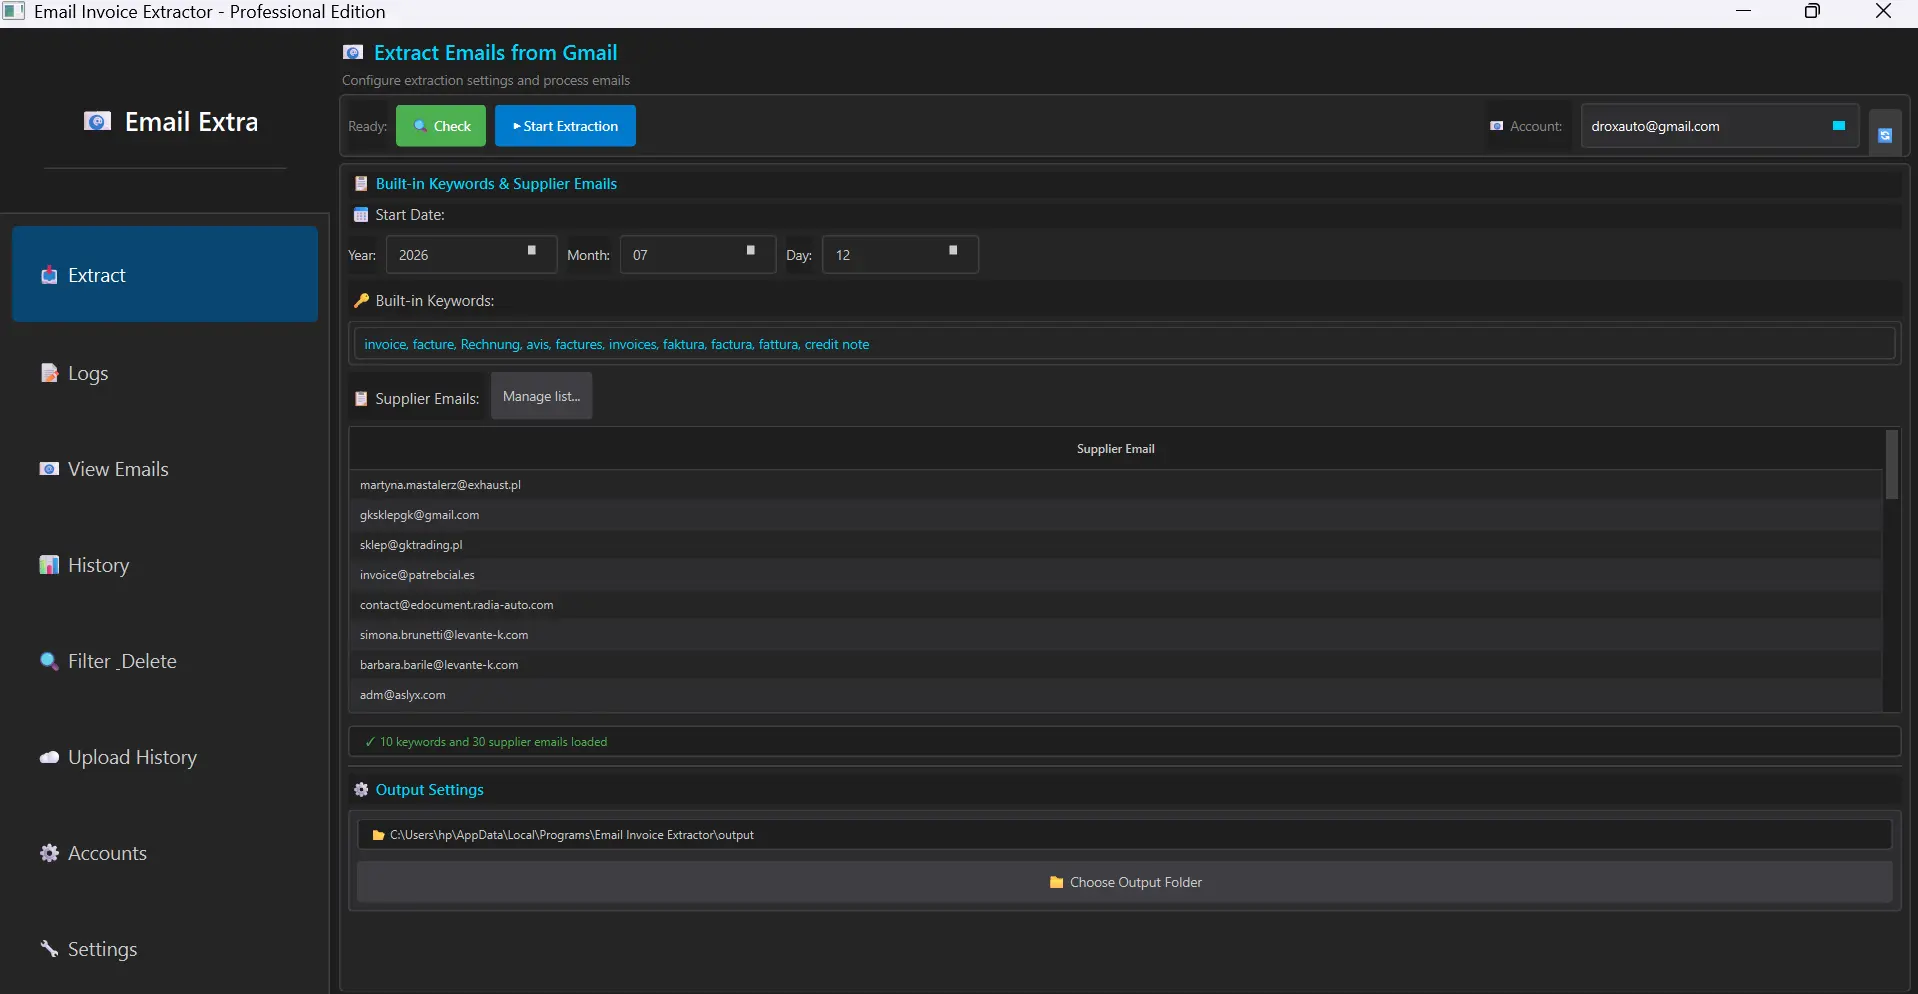Select martyna.mastalerz@exhaust.pl row
The image size is (1918, 994).
(x=1115, y=485)
